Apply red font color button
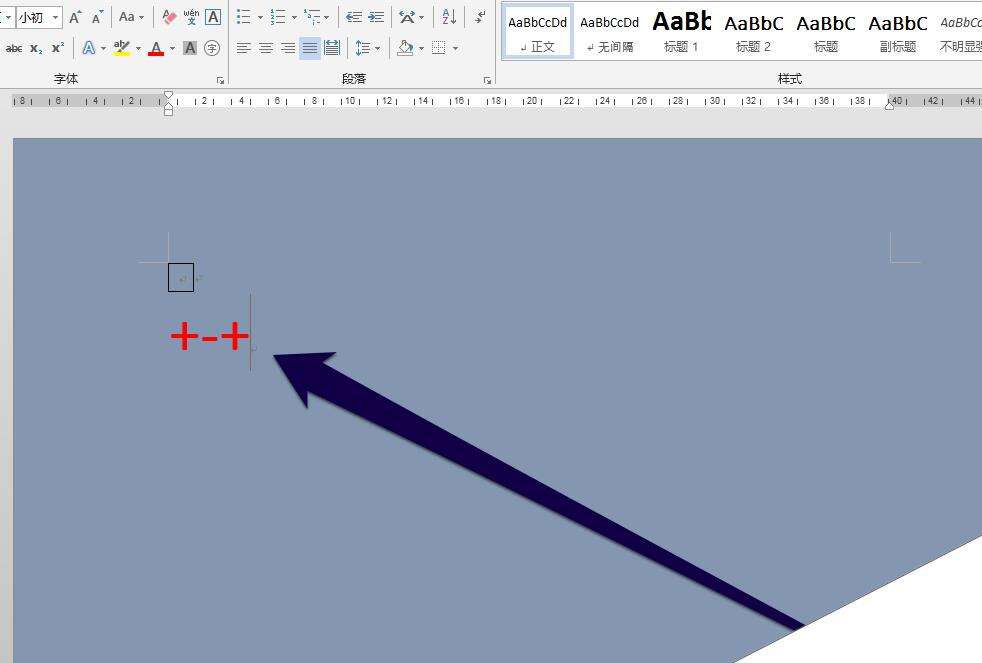982x663 pixels. 156,48
